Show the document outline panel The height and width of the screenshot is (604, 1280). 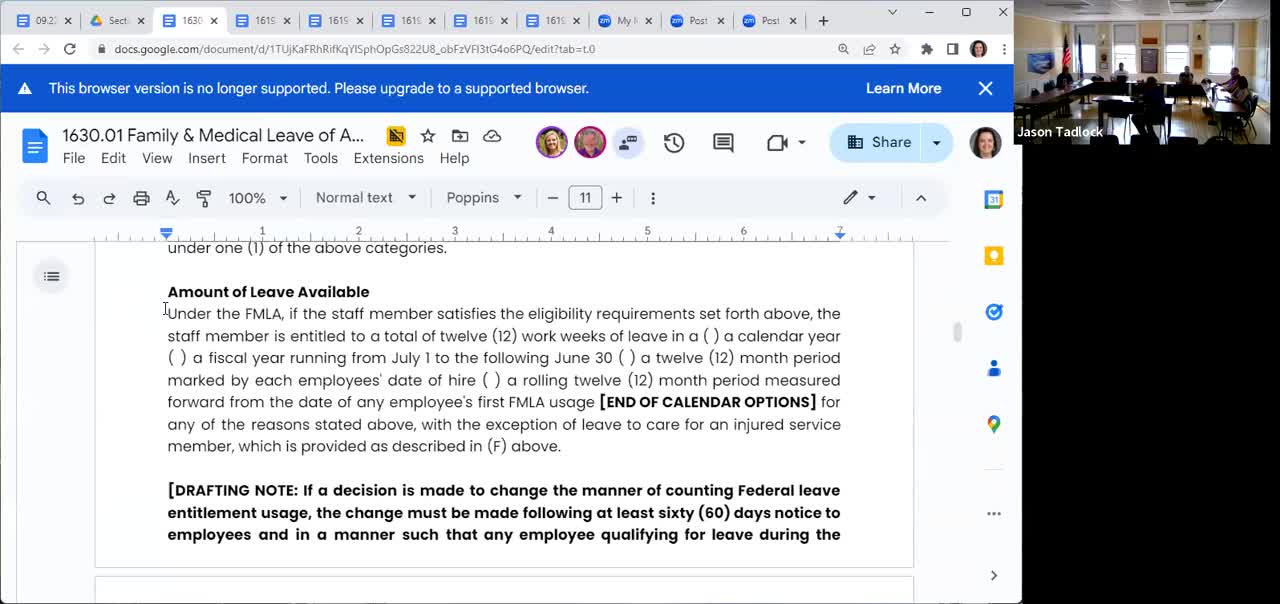coord(52,277)
